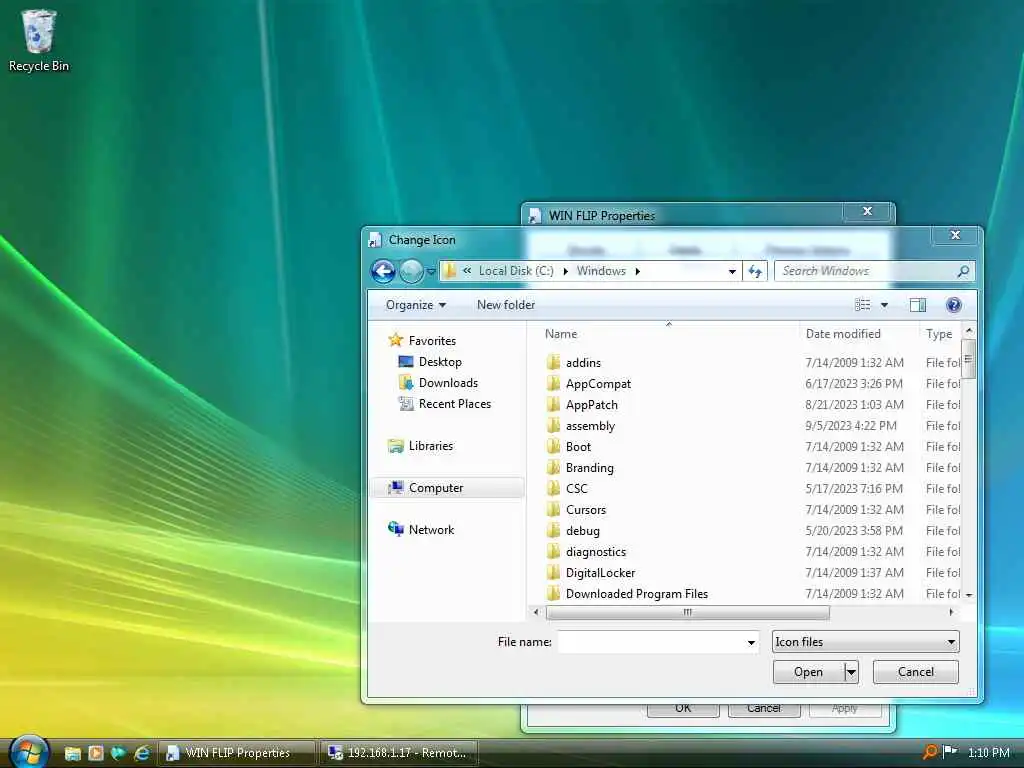Viewport: 1024px width, 768px height.
Task: Click the Forward navigation arrow button
Action: (411, 271)
